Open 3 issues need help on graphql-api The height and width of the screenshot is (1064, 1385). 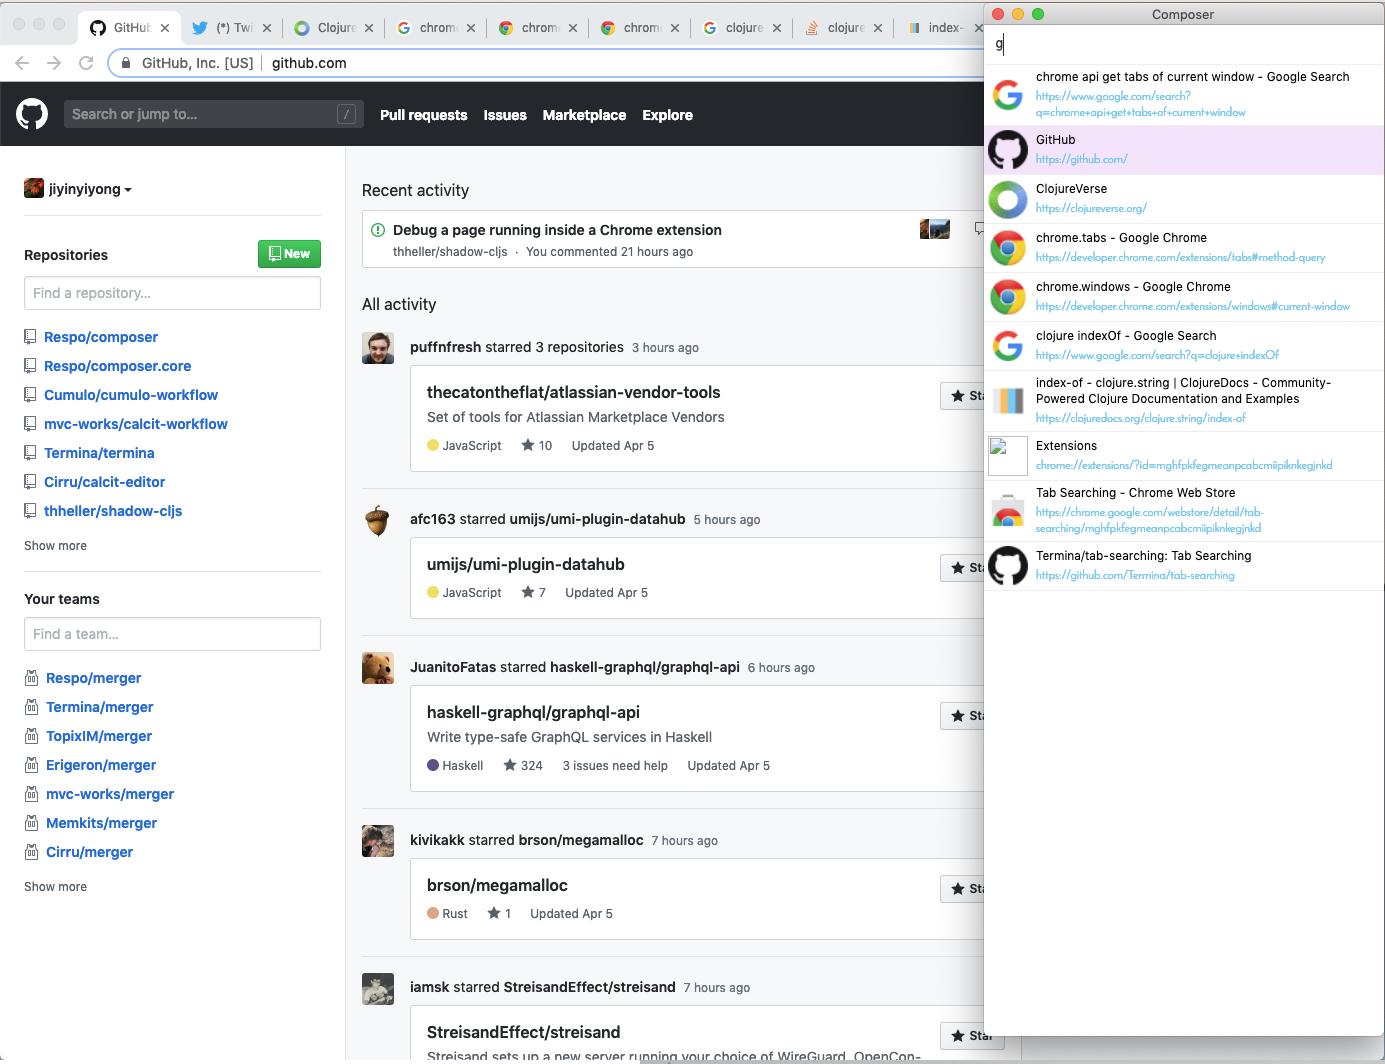615,766
